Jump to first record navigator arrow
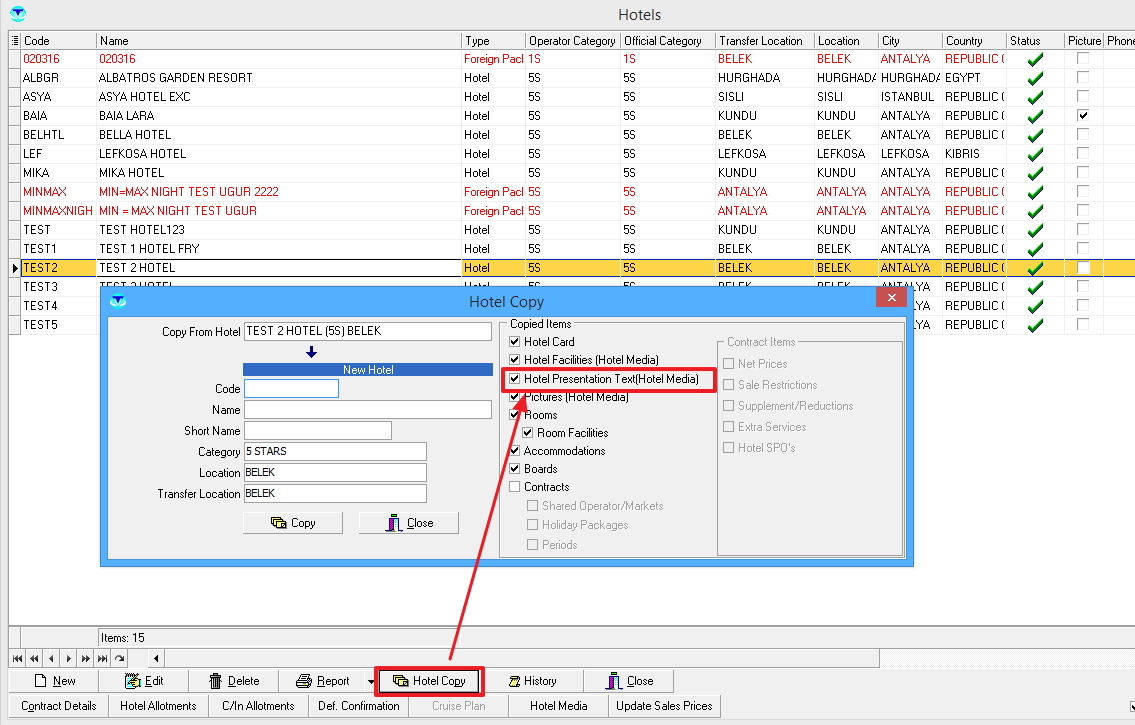Viewport: 1135px width, 725px height. click(x=17, y=658)
